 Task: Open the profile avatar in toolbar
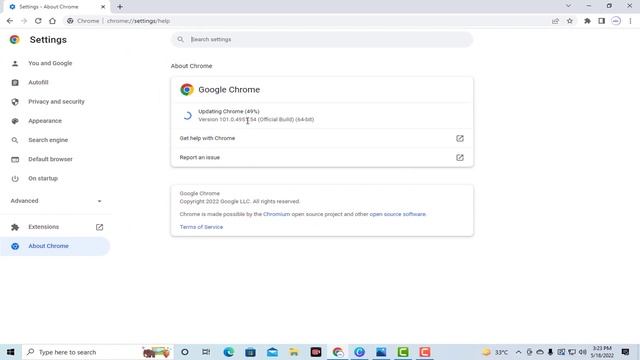[x=616, y=21]
